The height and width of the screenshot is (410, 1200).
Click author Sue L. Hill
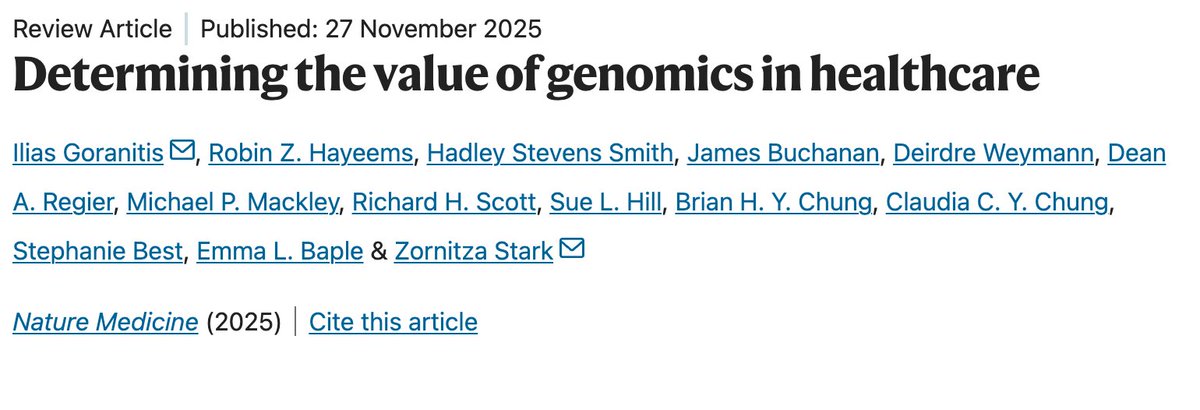[606, 203]
